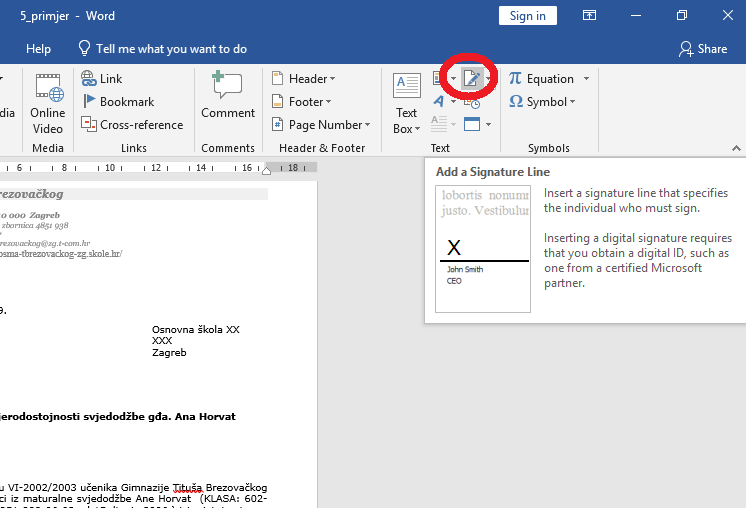This screenshot has width=746, height=508.
Task: Click the WordArt icon
Action: pyautogui.click(x=439, y=101)
